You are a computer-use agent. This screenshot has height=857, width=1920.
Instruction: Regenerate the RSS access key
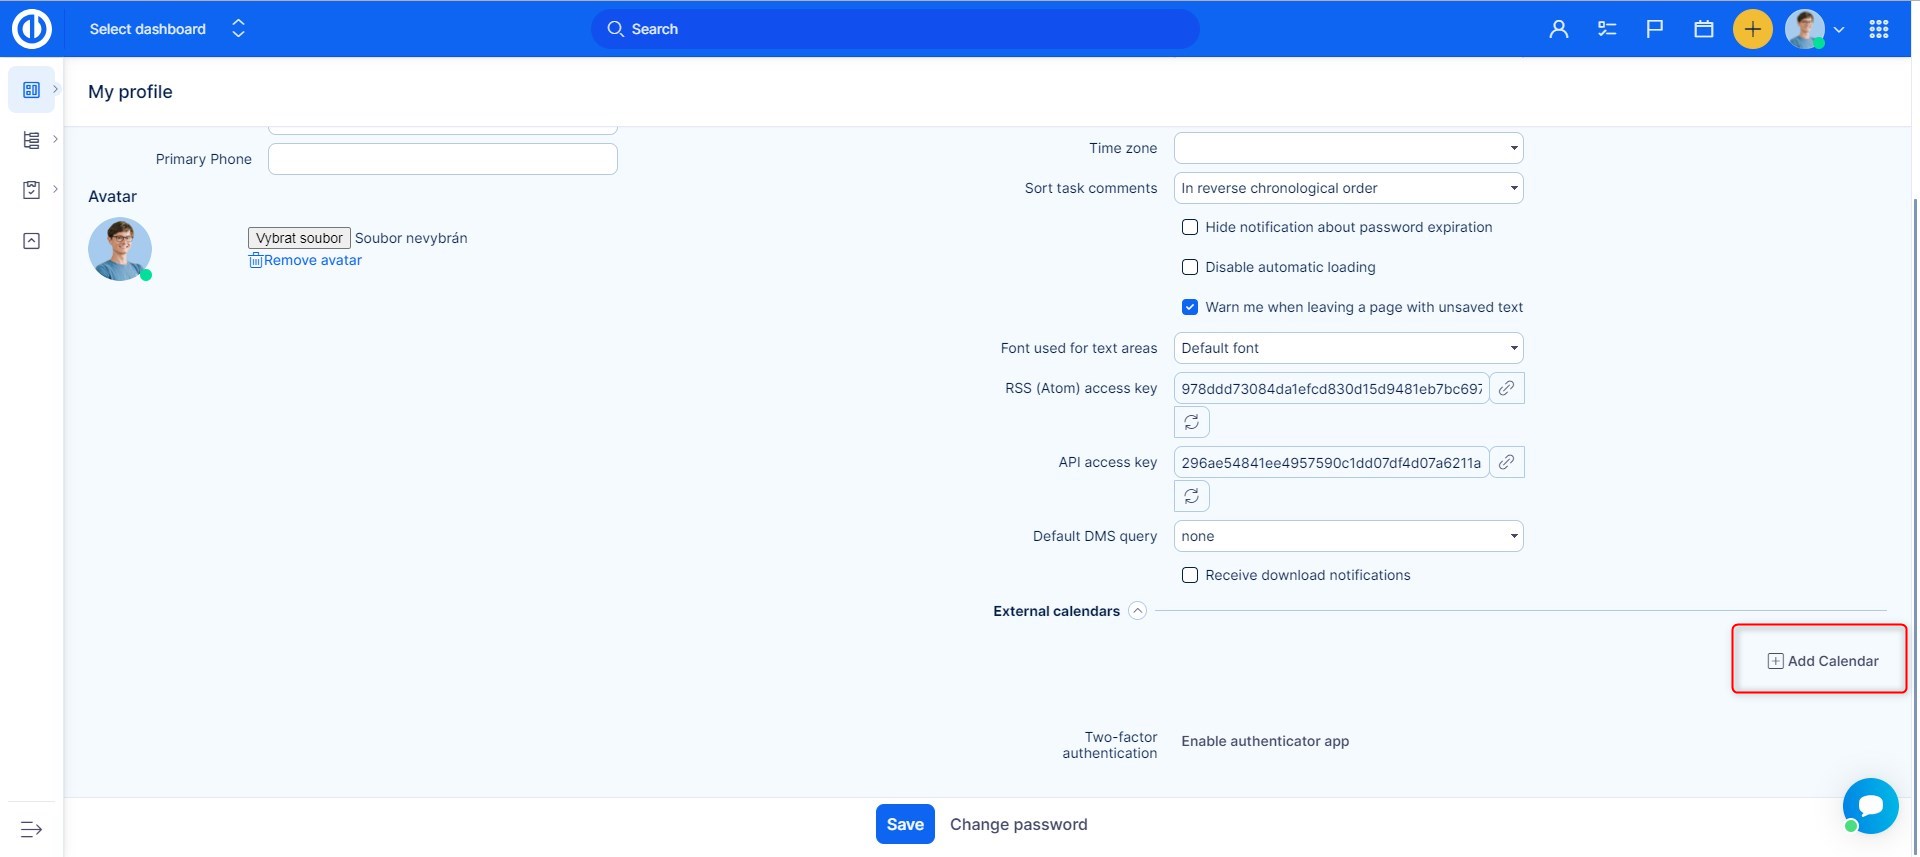tap(1191, 422)
